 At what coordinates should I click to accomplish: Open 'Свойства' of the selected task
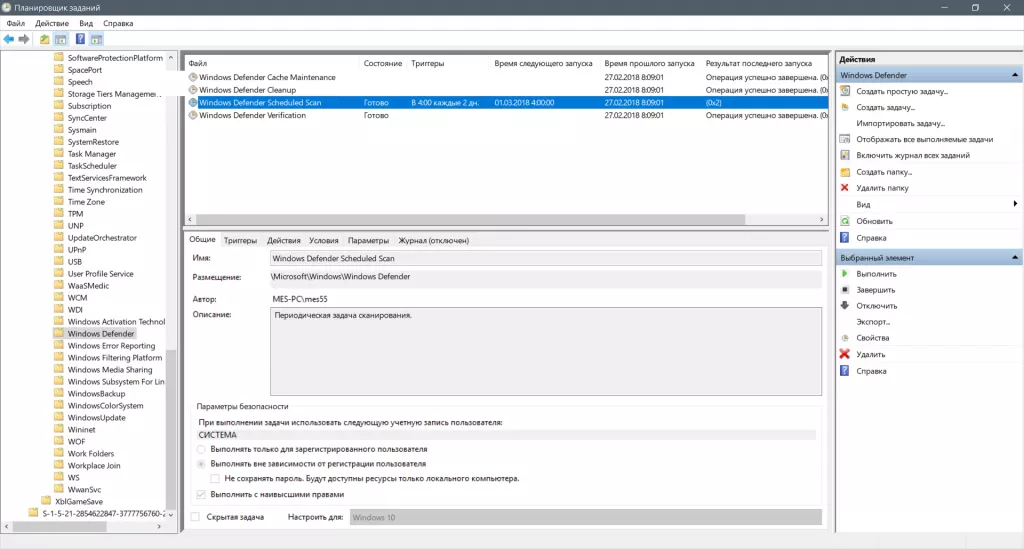[846, 338]
